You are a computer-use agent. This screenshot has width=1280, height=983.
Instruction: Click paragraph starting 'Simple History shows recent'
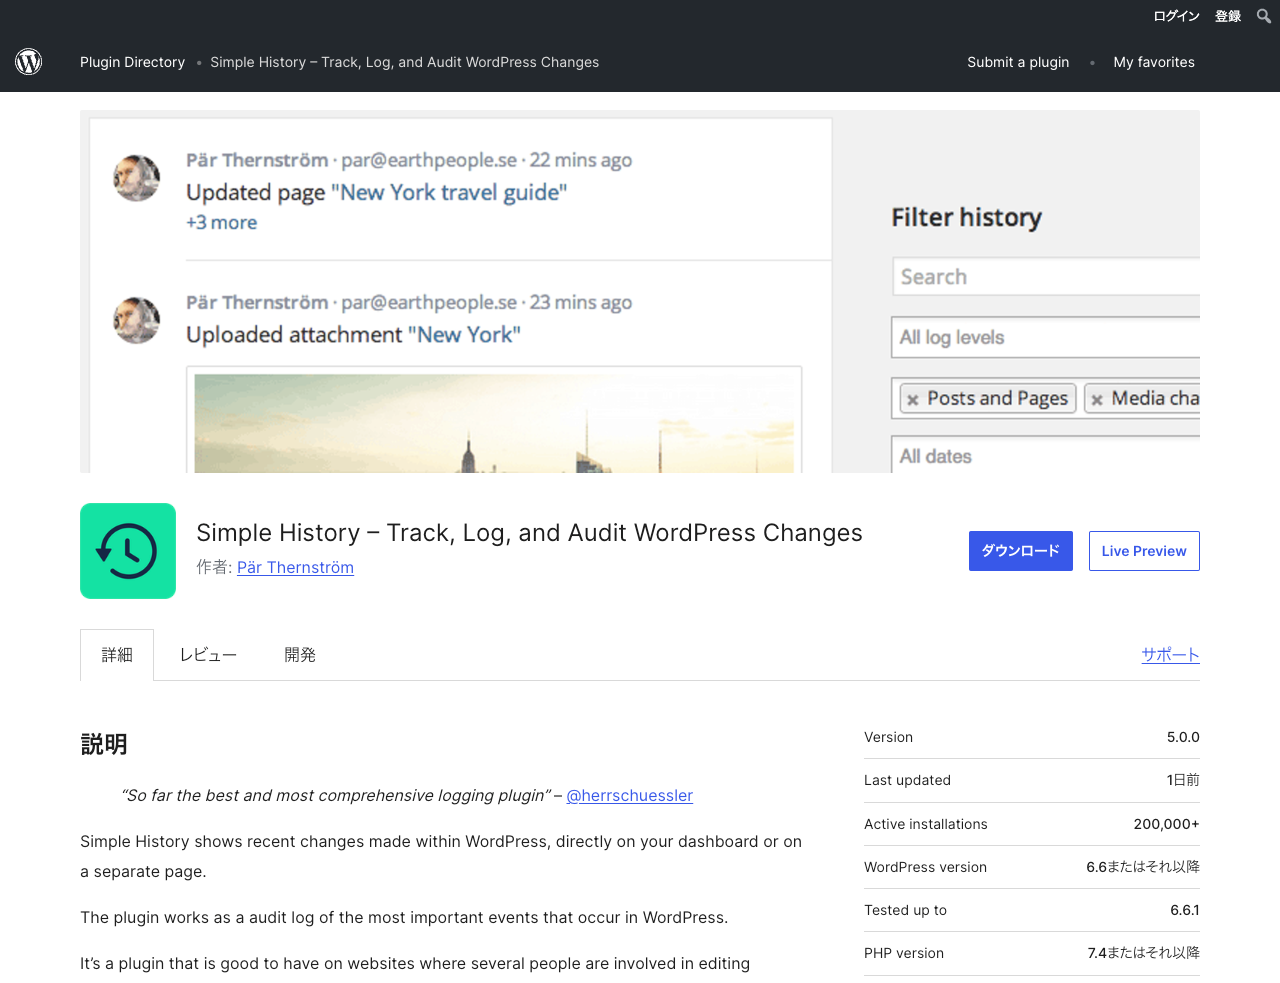[x=441, y=857]
